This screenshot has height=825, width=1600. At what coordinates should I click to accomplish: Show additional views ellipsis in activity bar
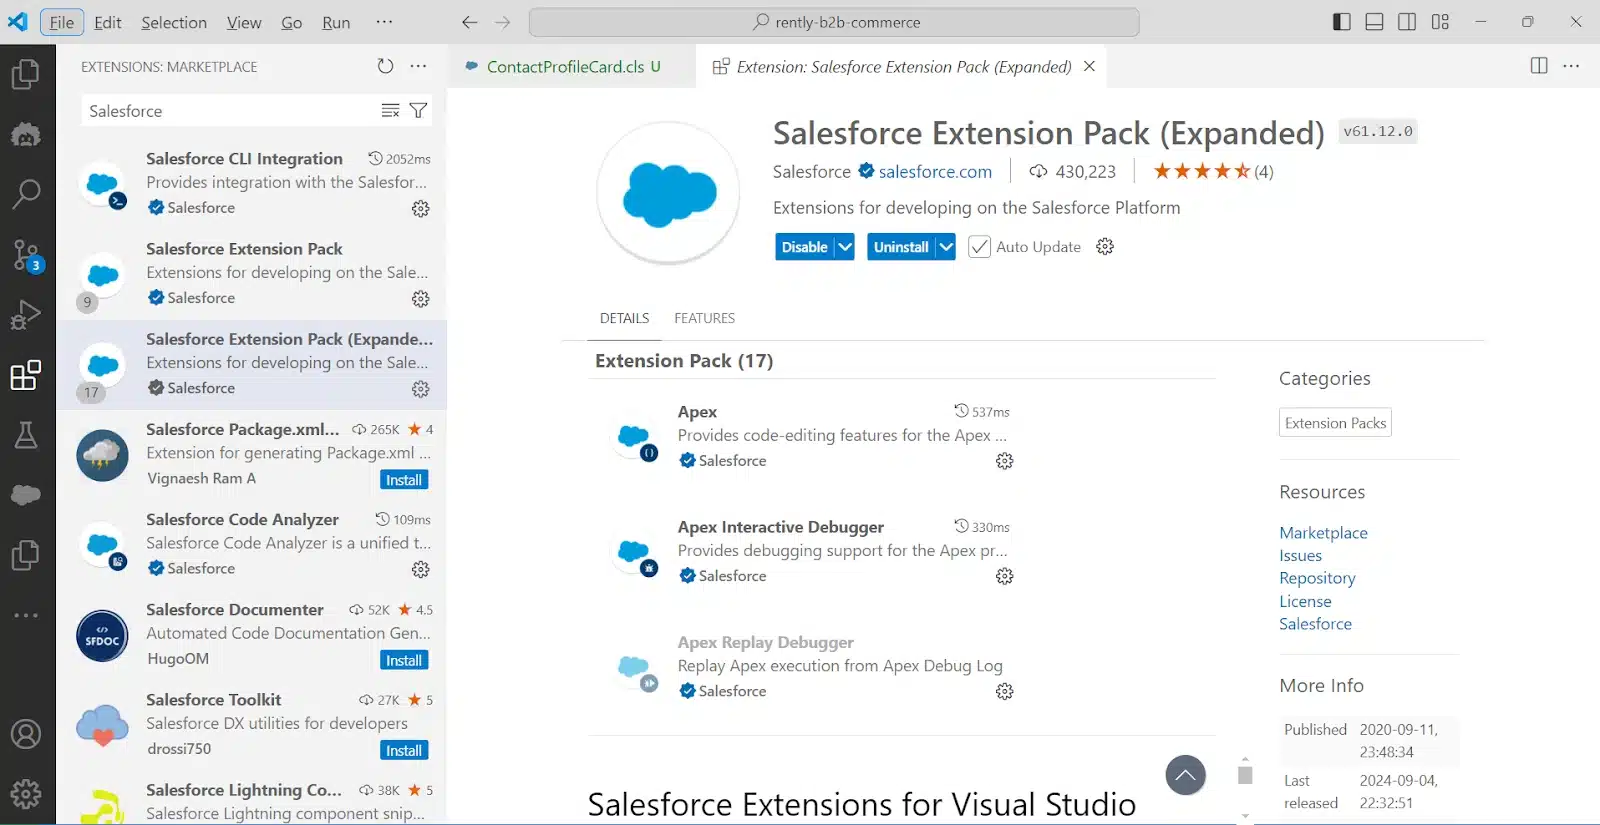click(26, 615)
